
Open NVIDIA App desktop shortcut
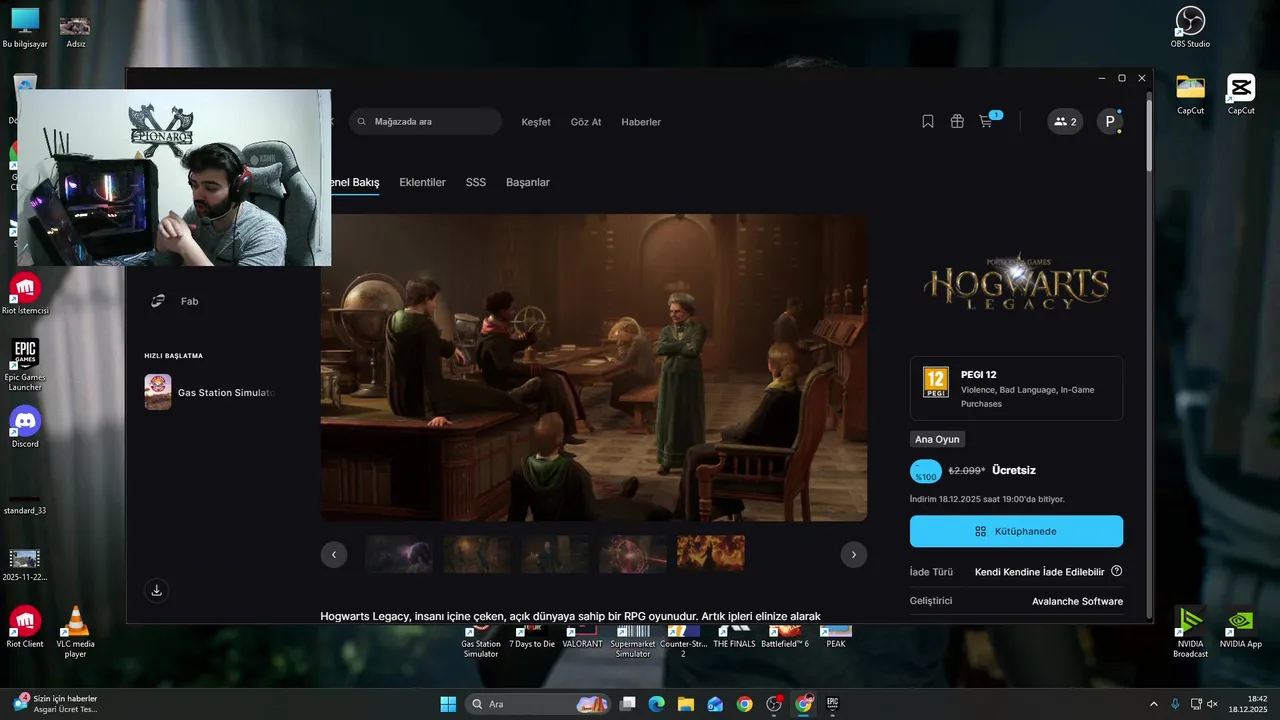coord(1241,628)
